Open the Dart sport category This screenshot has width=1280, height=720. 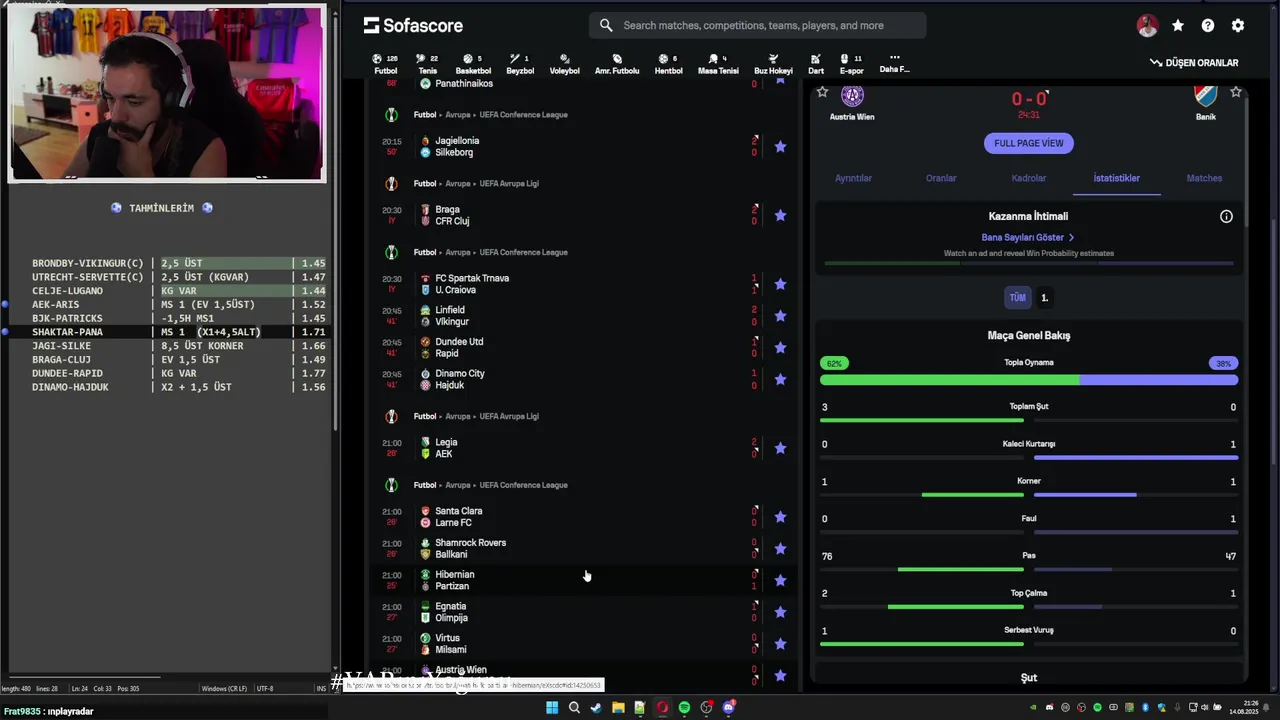click(x=816, y=64)
